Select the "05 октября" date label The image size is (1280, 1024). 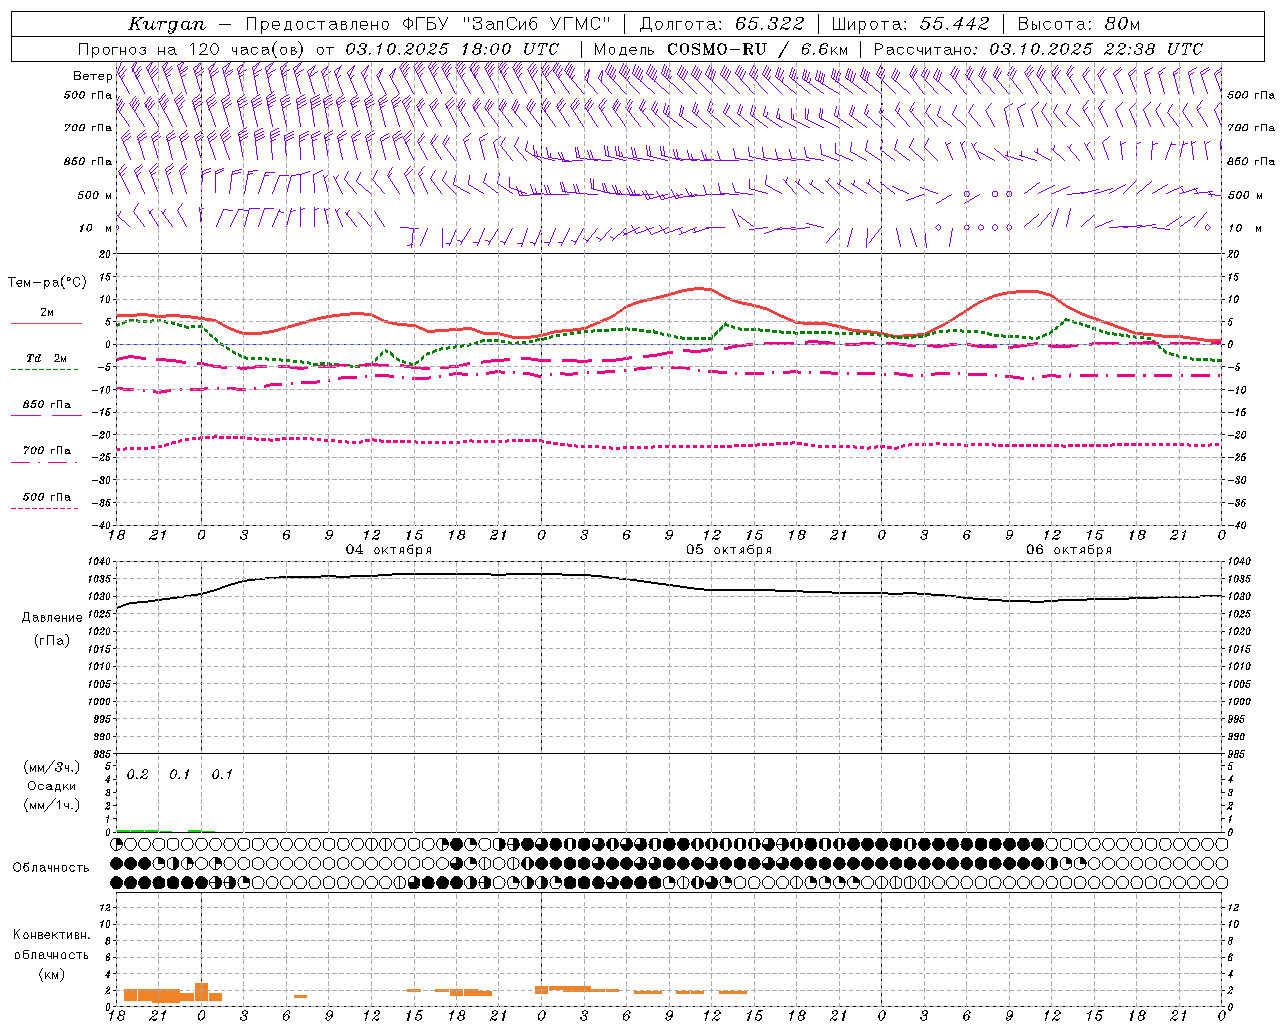coord(729,550)
